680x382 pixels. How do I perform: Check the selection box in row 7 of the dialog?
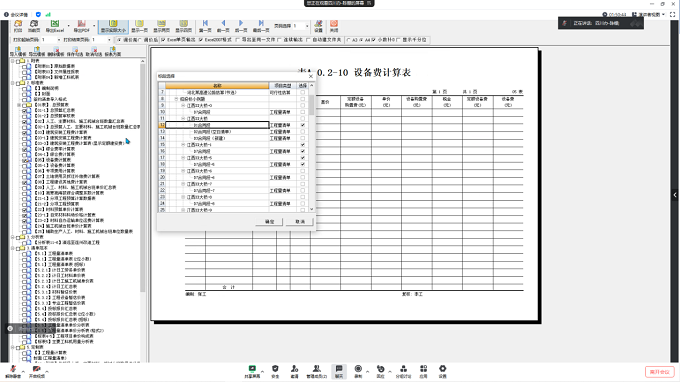click(303, 92)
